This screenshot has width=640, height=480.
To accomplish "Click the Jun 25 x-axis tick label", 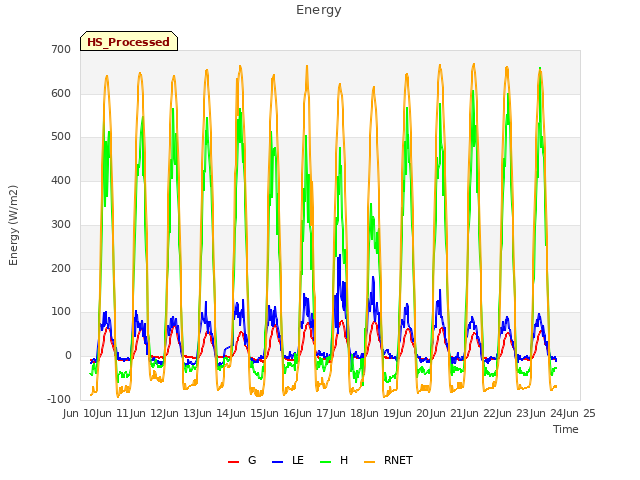I will tap(581, 413).
